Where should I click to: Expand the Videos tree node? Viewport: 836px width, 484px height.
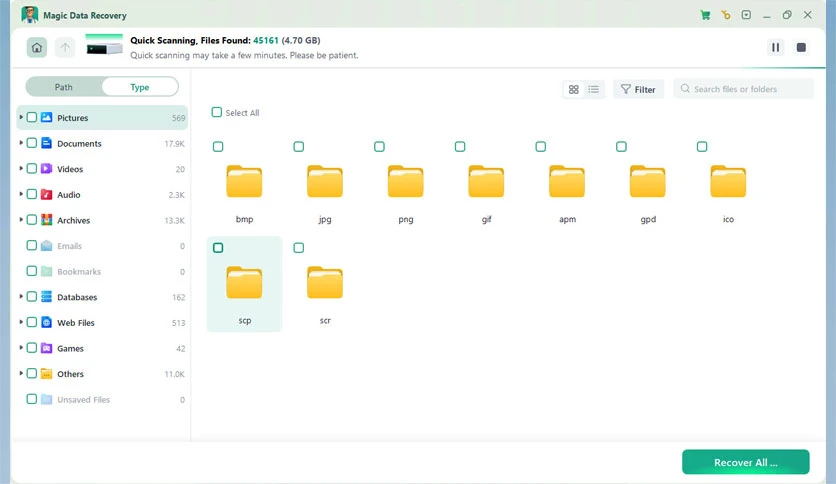coord(21,168)
